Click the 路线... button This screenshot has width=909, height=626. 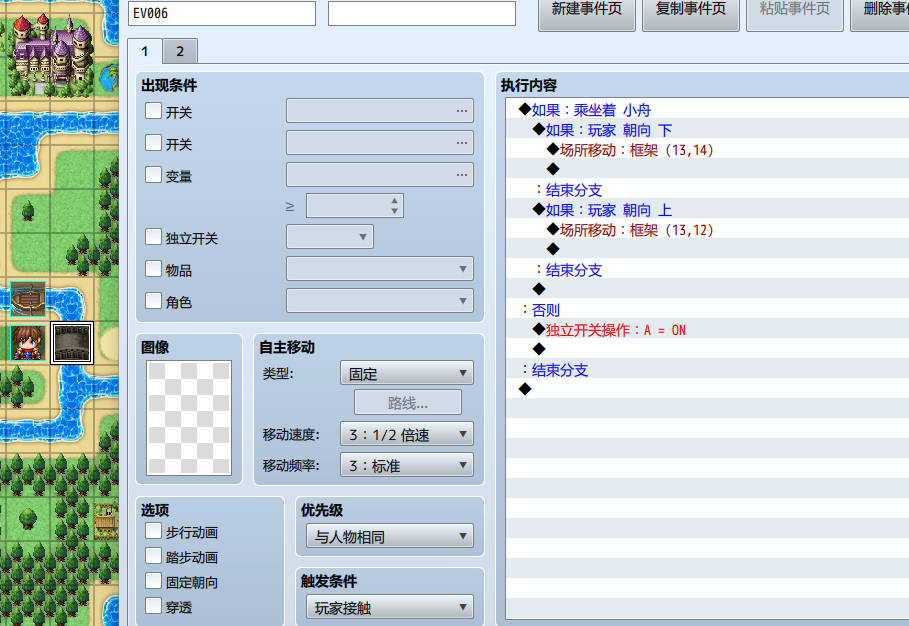[408, 402]
